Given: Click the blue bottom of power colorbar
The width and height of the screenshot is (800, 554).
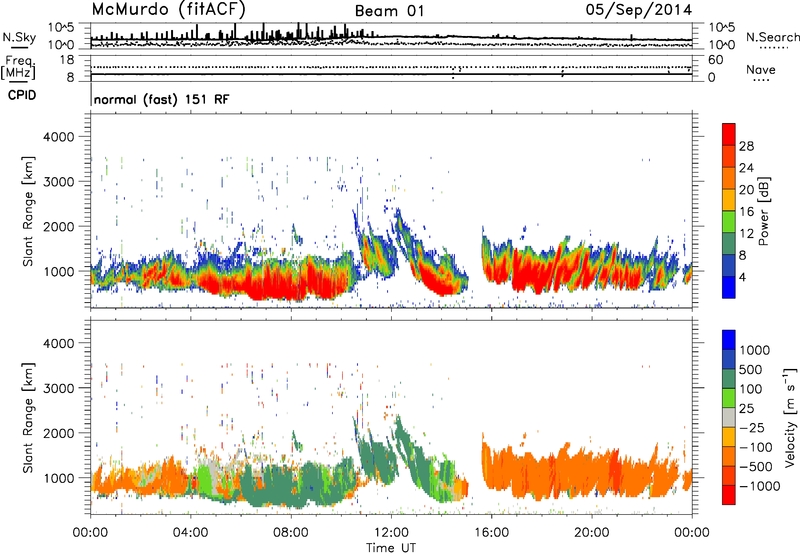Looking at the screenshot, I should pos(729,287).
